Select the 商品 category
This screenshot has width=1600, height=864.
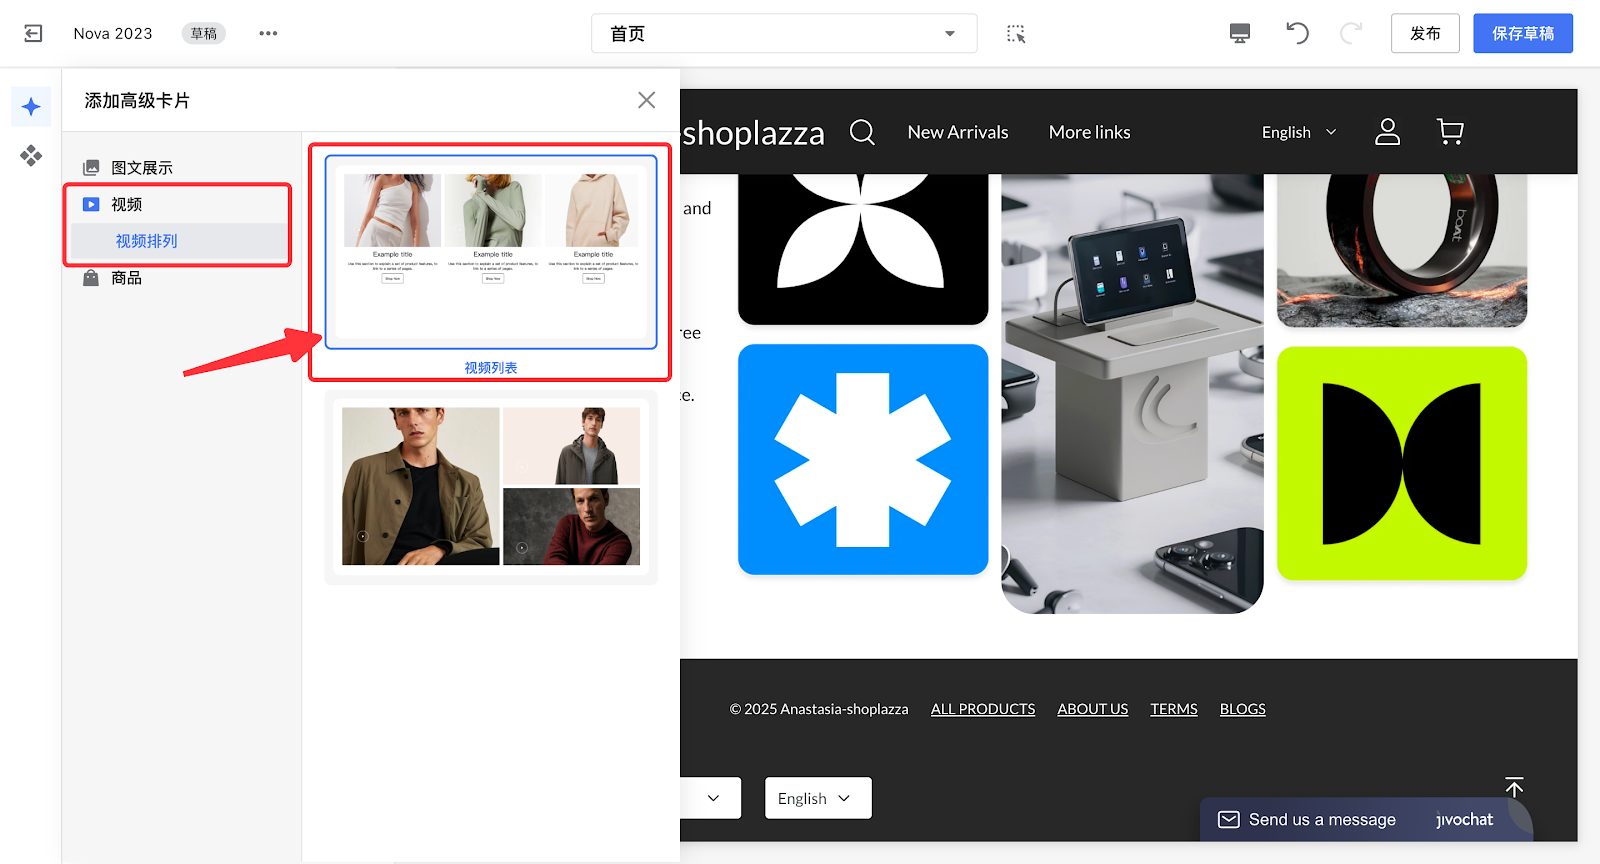(x=126, y=278)
